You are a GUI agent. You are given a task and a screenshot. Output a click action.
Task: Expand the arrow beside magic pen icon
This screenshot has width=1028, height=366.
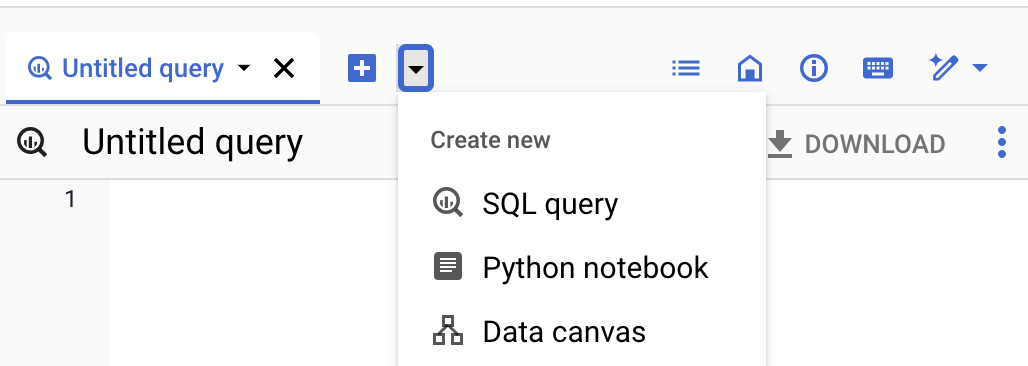coord(979,68)
